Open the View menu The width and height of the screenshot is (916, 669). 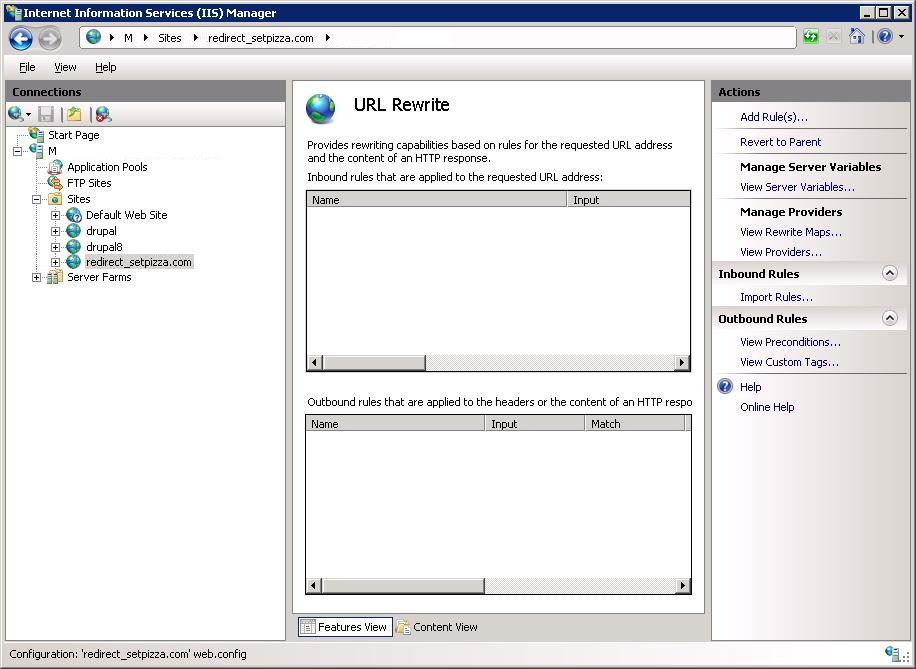[65, 67]
